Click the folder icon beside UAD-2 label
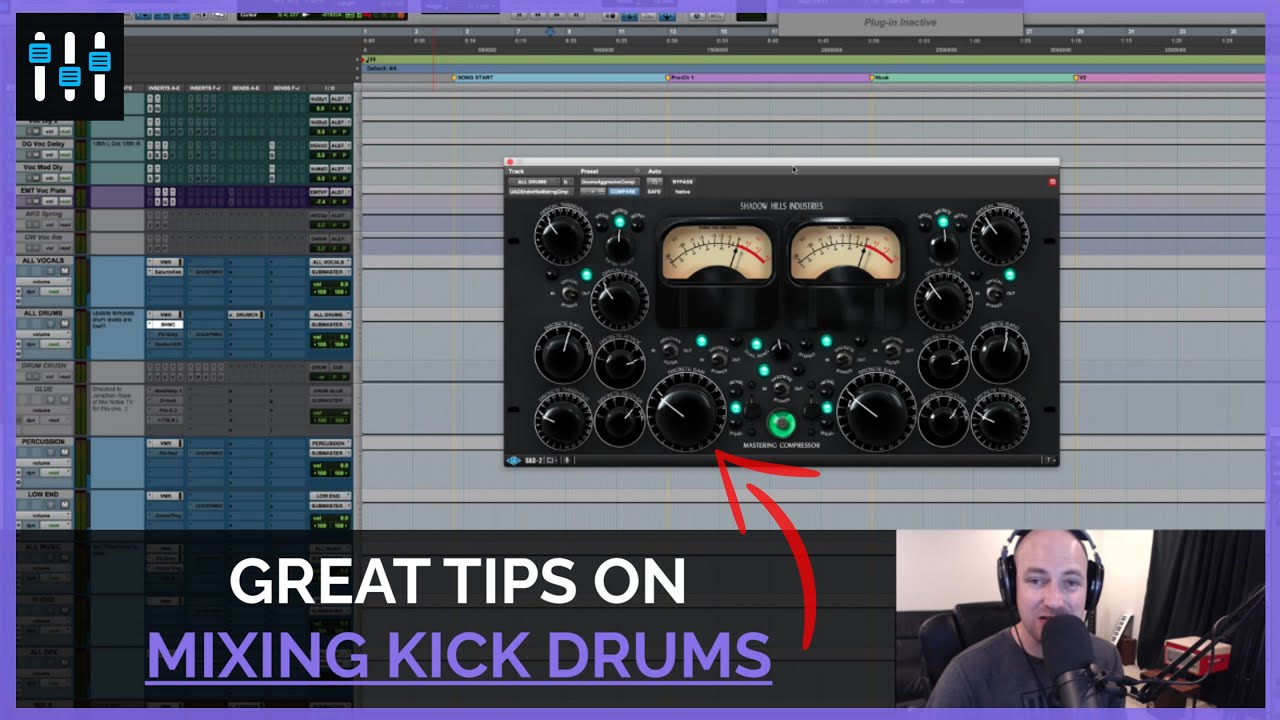Screen dimensions: 1280x720 point(551,460)
